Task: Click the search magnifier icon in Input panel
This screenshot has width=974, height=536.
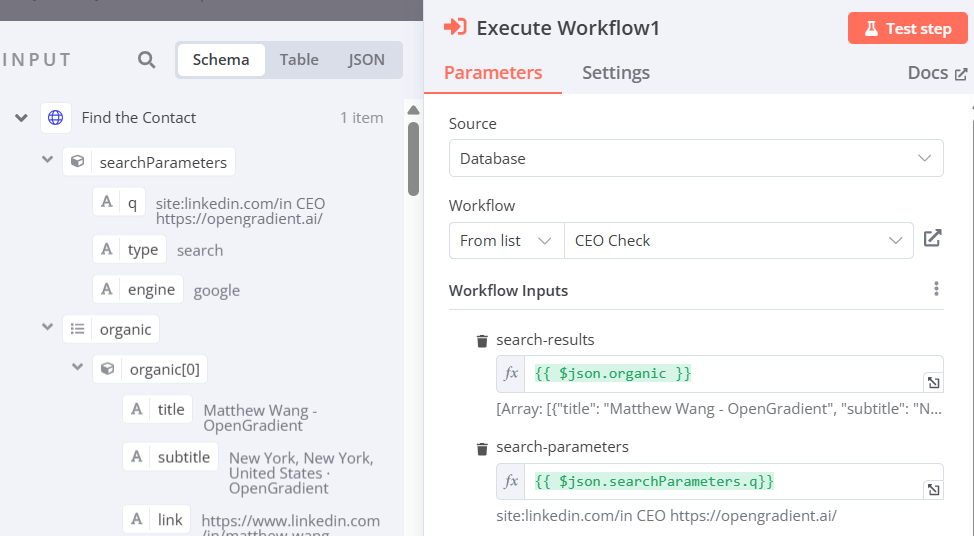Action: tap(147, 60)
